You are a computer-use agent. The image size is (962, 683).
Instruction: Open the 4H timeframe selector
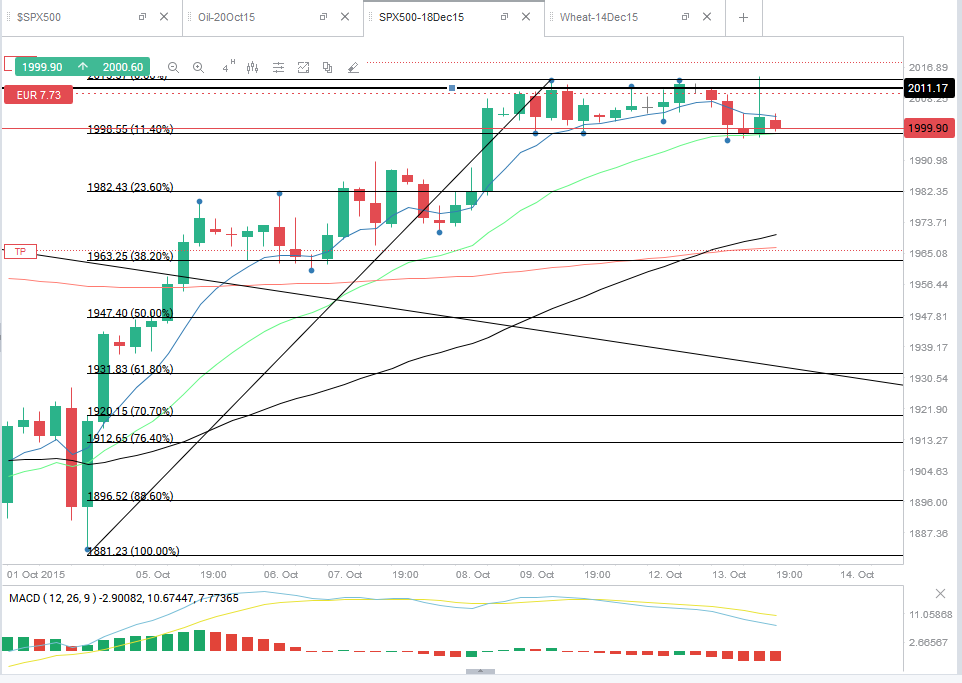coord(228,67)
